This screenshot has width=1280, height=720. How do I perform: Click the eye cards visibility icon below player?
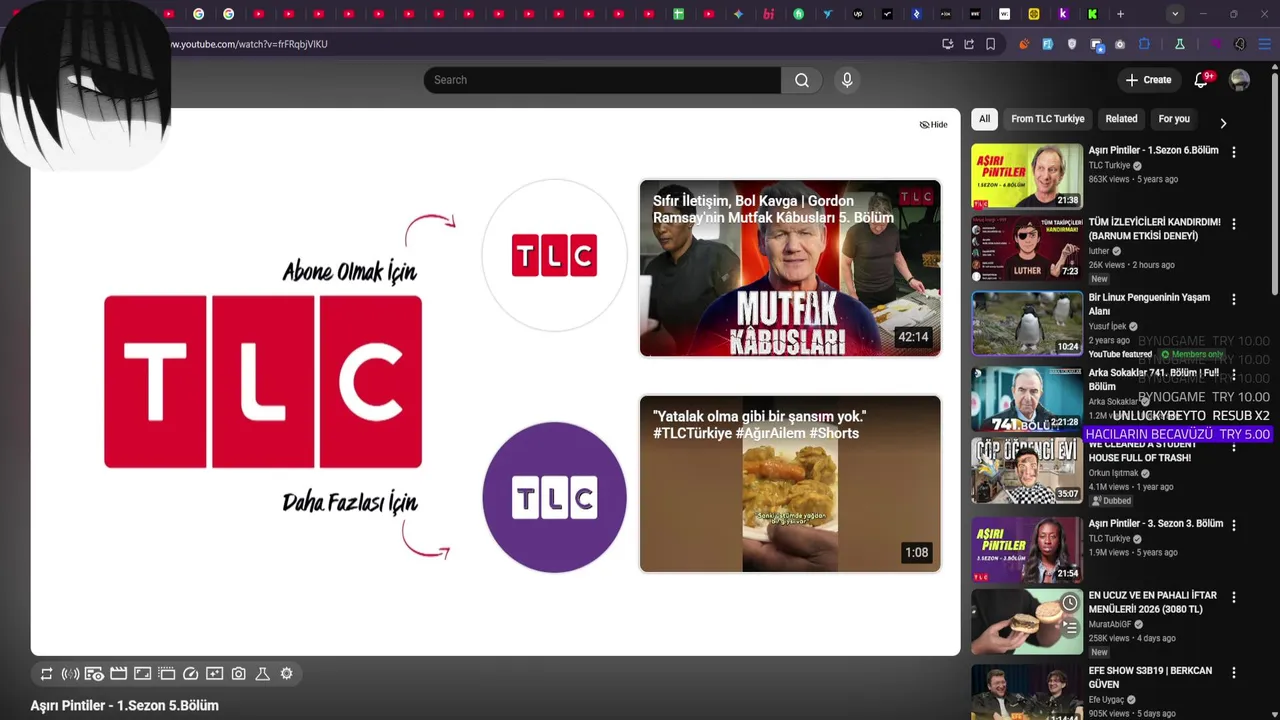[x=94, y=674]
